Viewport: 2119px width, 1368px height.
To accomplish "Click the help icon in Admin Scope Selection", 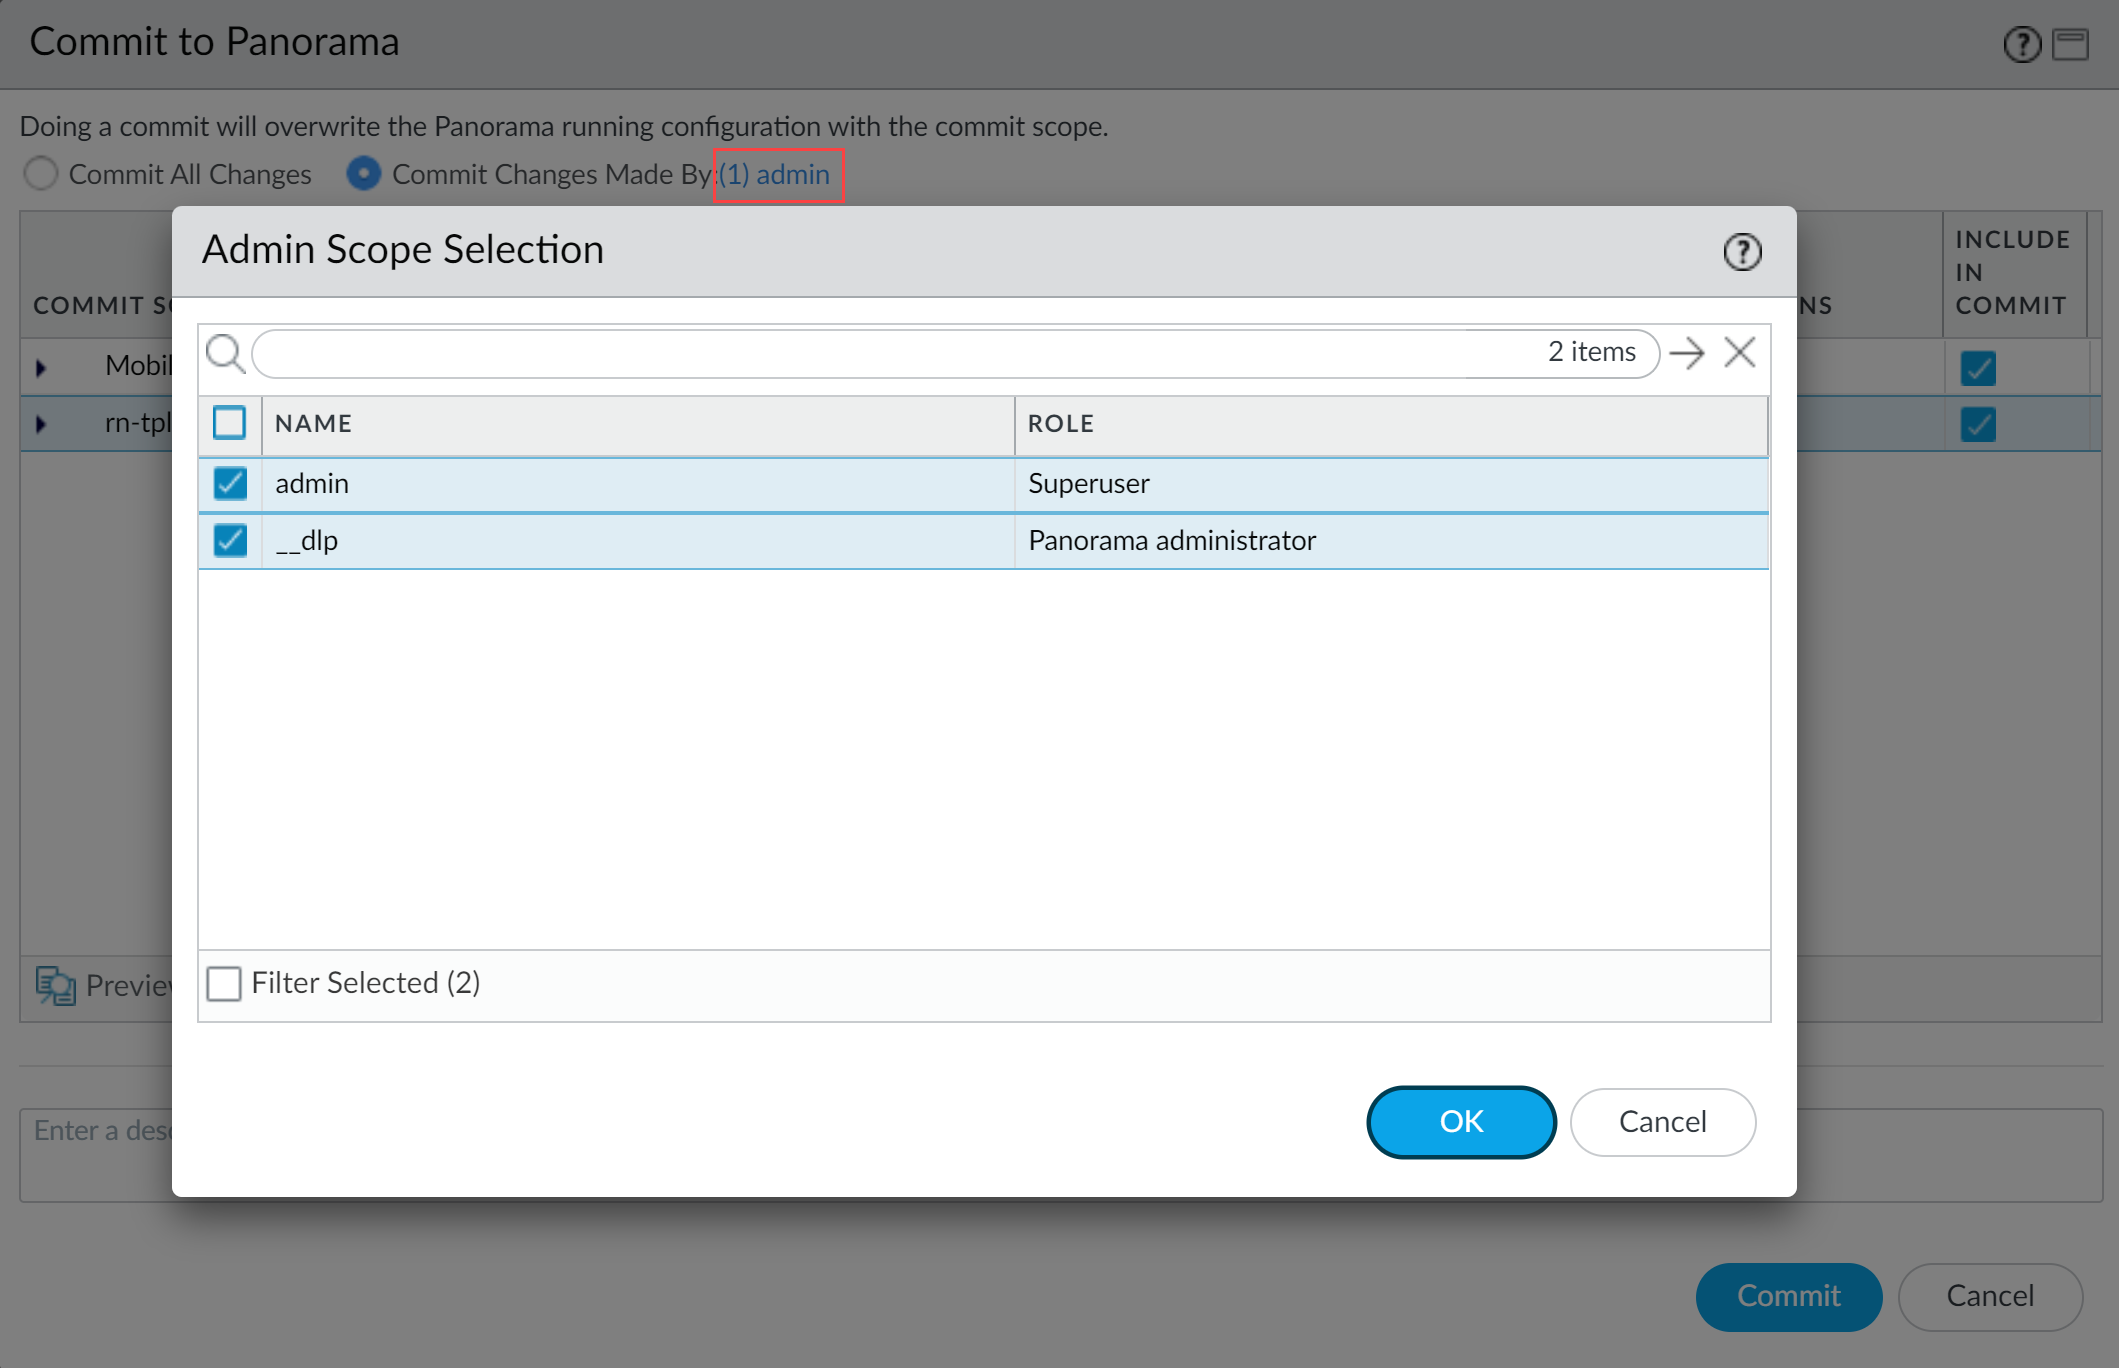I will point(1742,252).
